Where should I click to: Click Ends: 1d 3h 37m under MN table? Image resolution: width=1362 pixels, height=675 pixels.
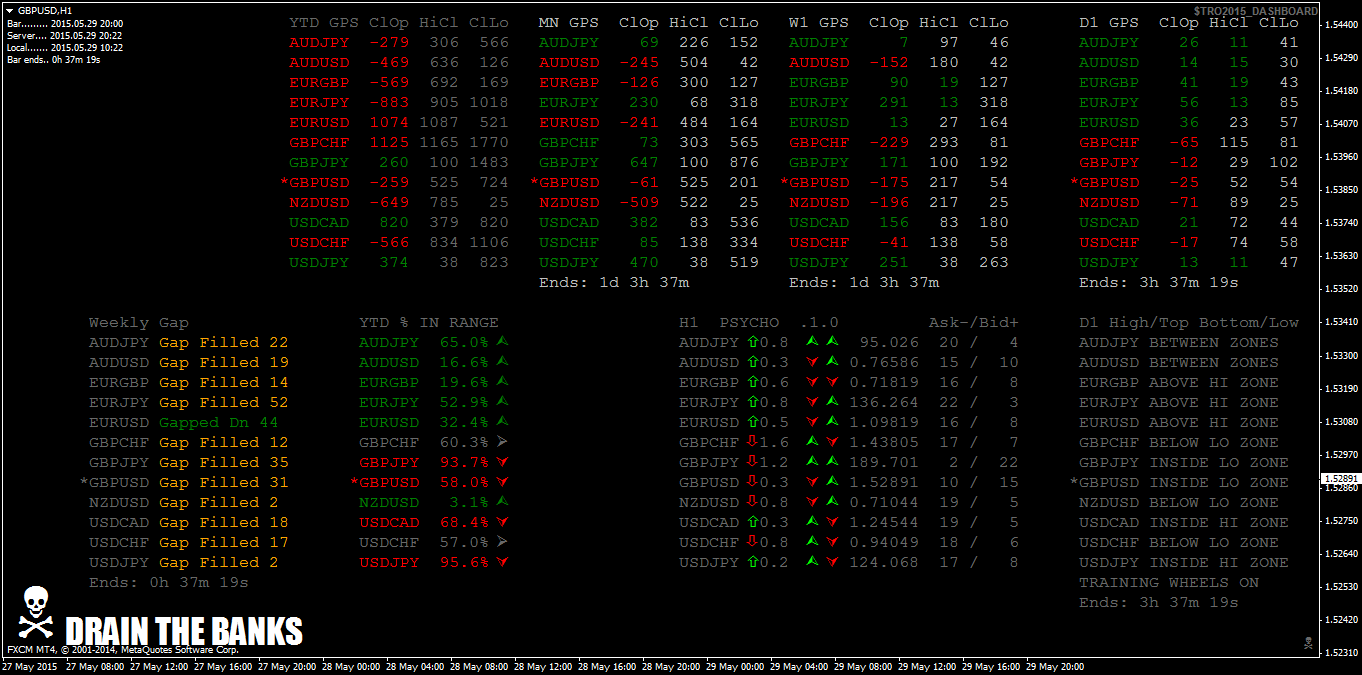(x=614, y=282)
